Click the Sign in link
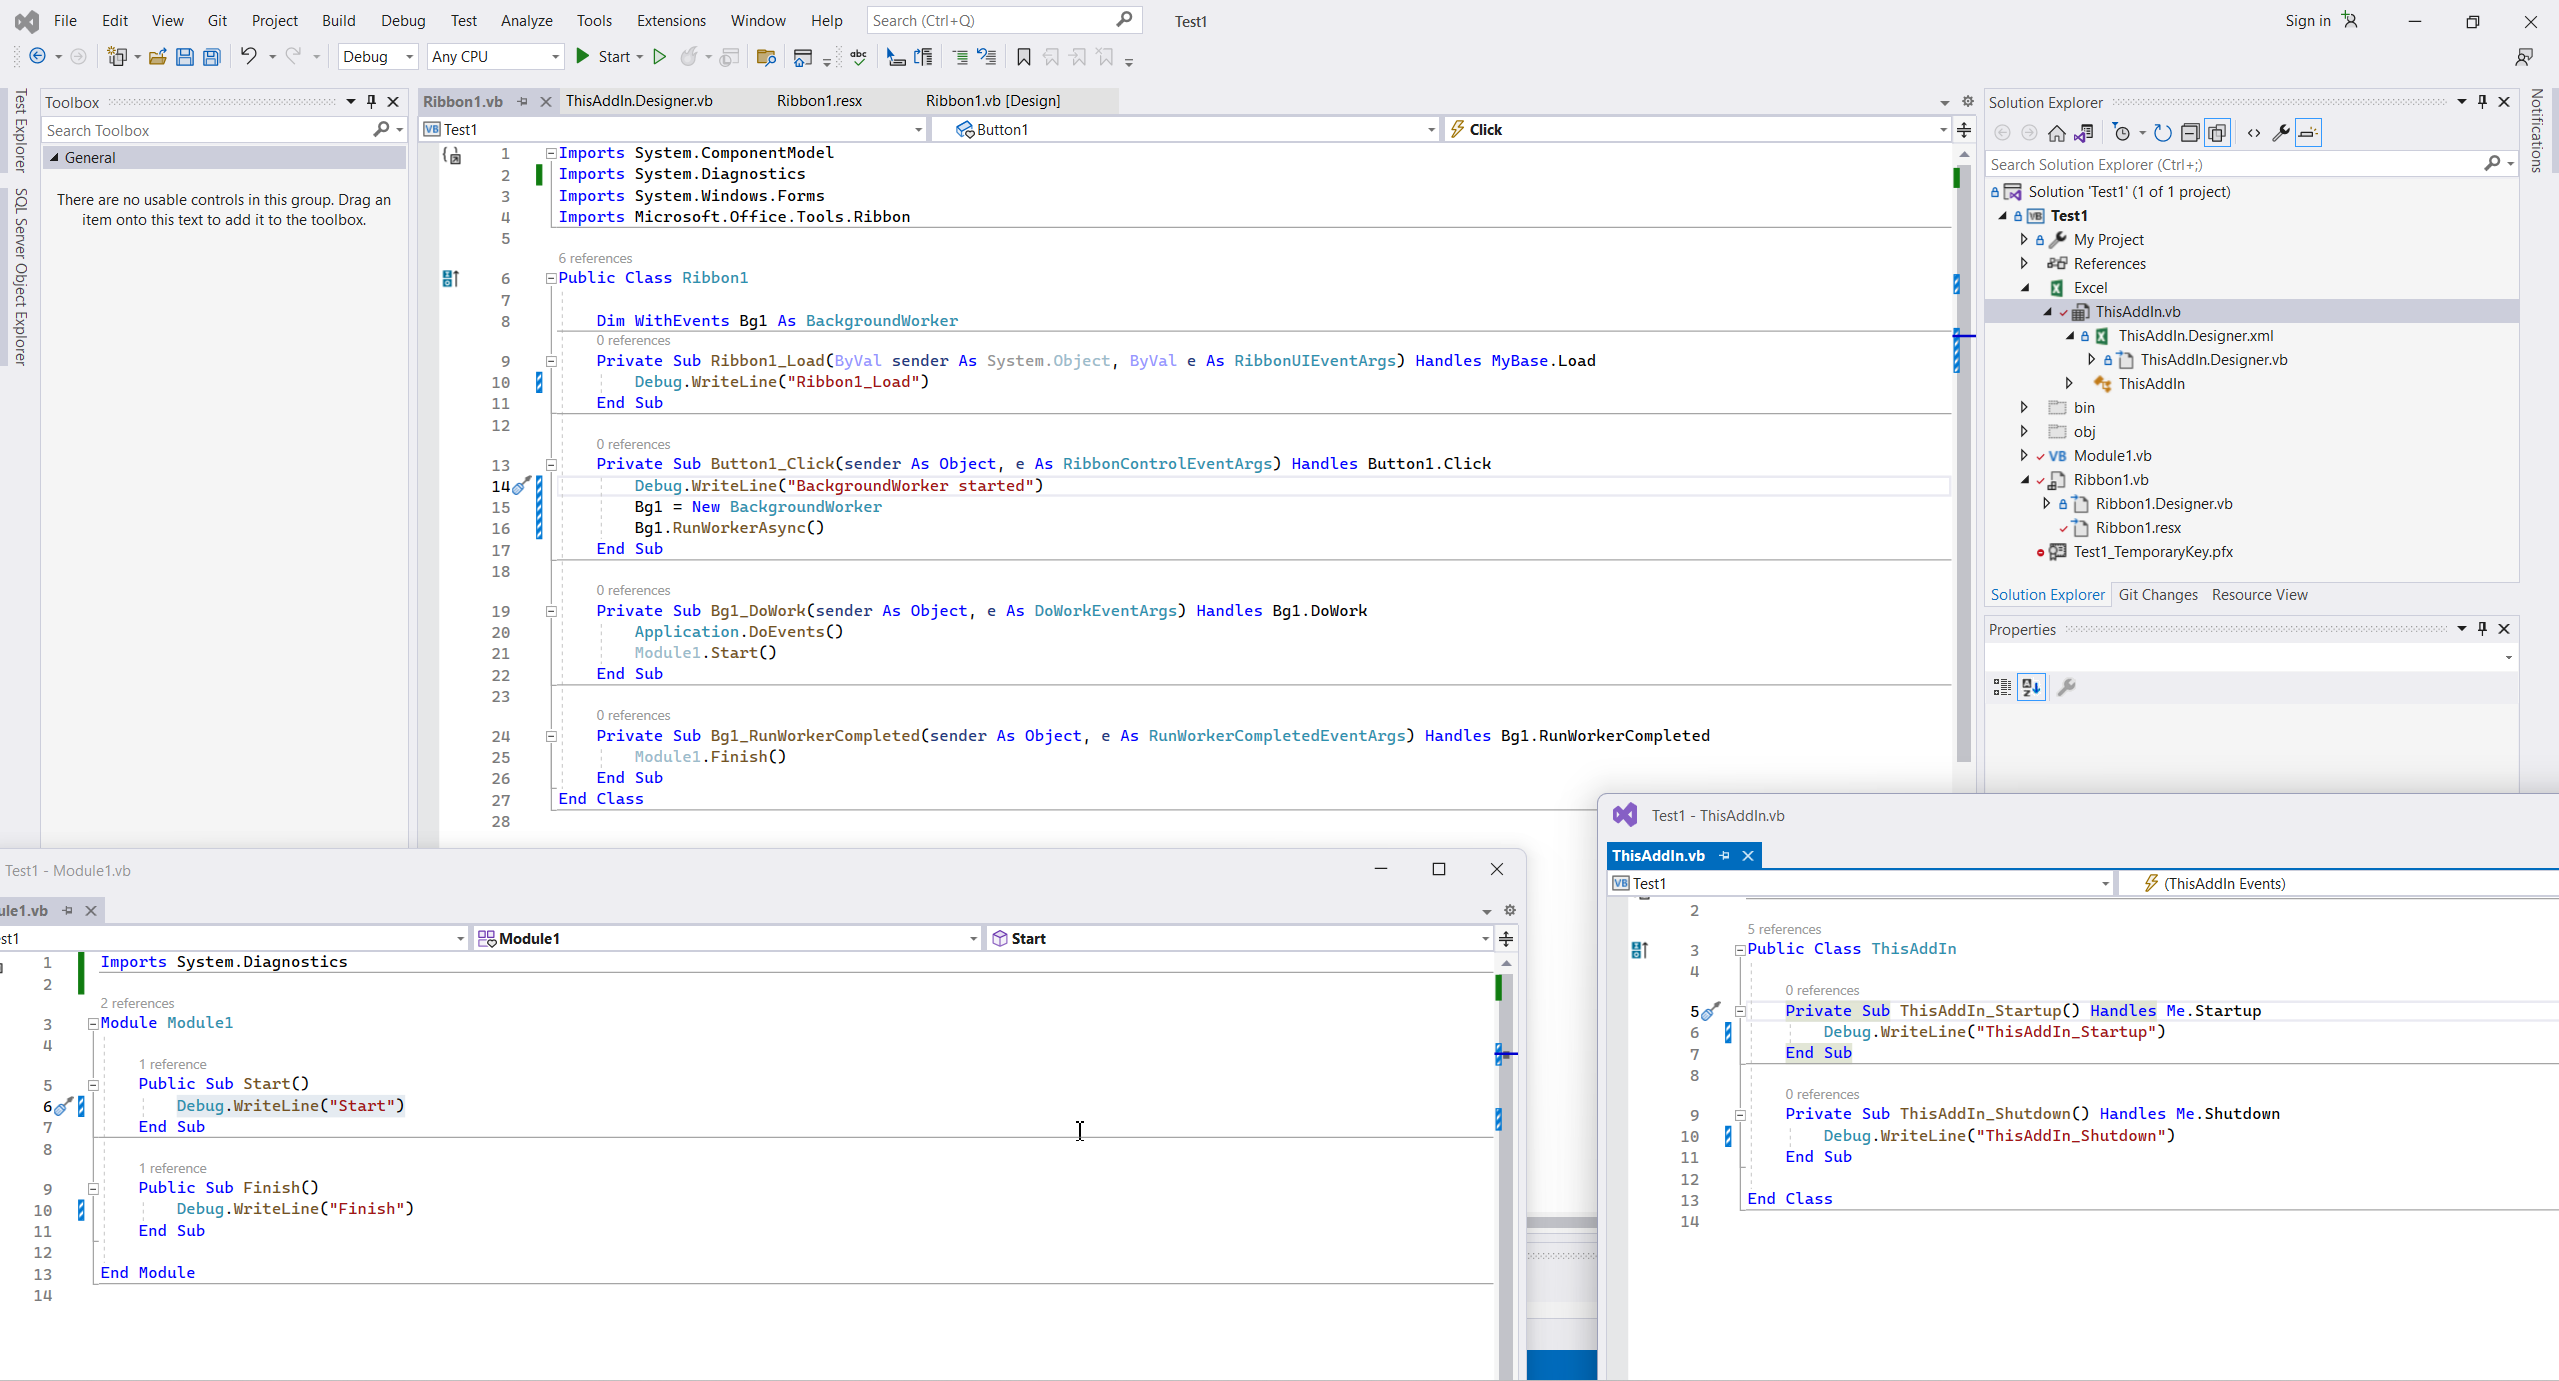 [2307, 20]
